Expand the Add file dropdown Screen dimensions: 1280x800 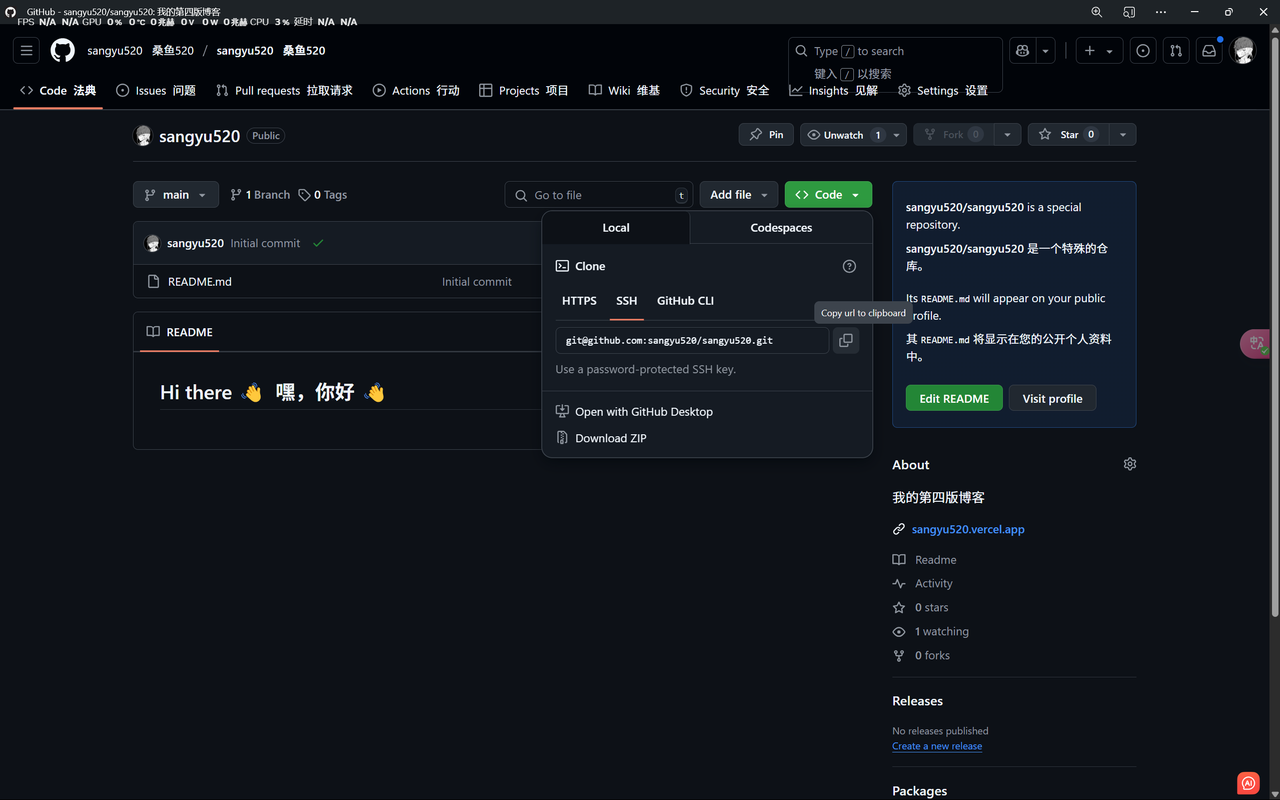point(739,195)
